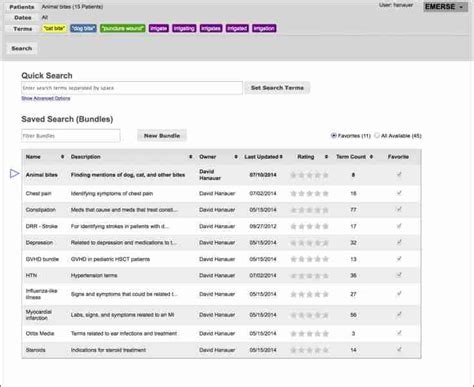Rate the Steroids bundle stars

click(309, 350)
